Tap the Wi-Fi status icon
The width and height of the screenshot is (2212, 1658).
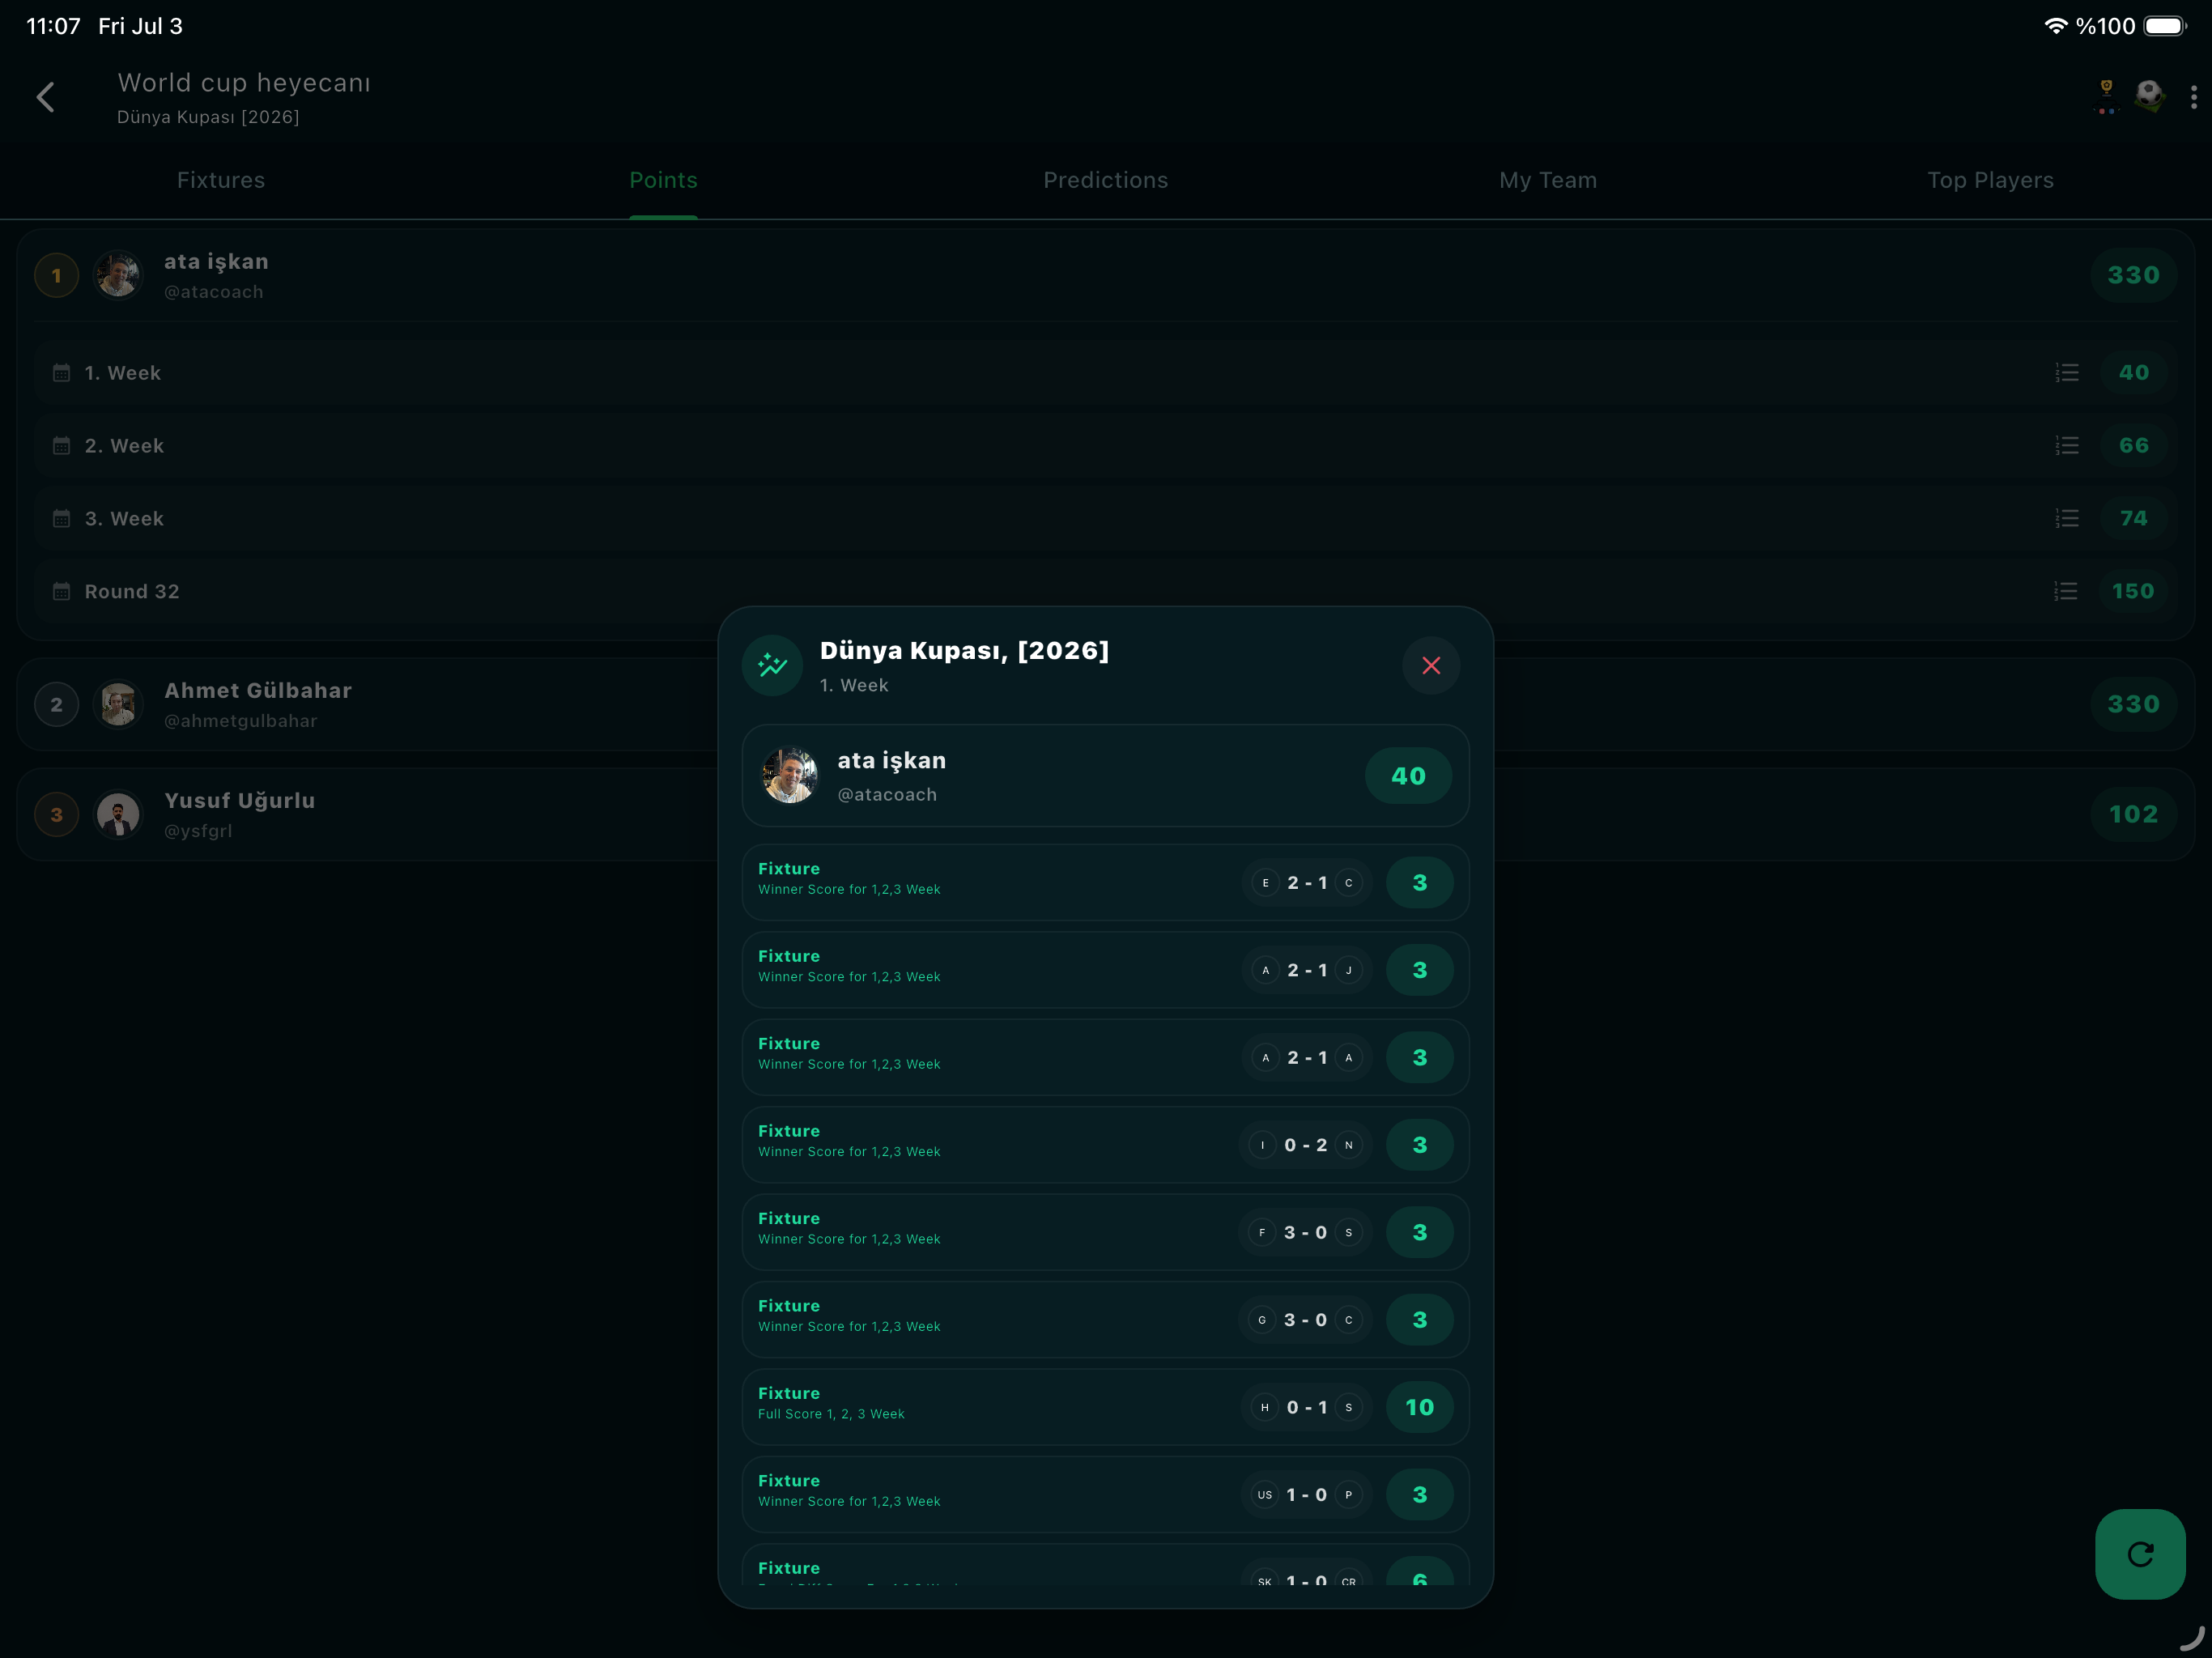[2055, 26]
